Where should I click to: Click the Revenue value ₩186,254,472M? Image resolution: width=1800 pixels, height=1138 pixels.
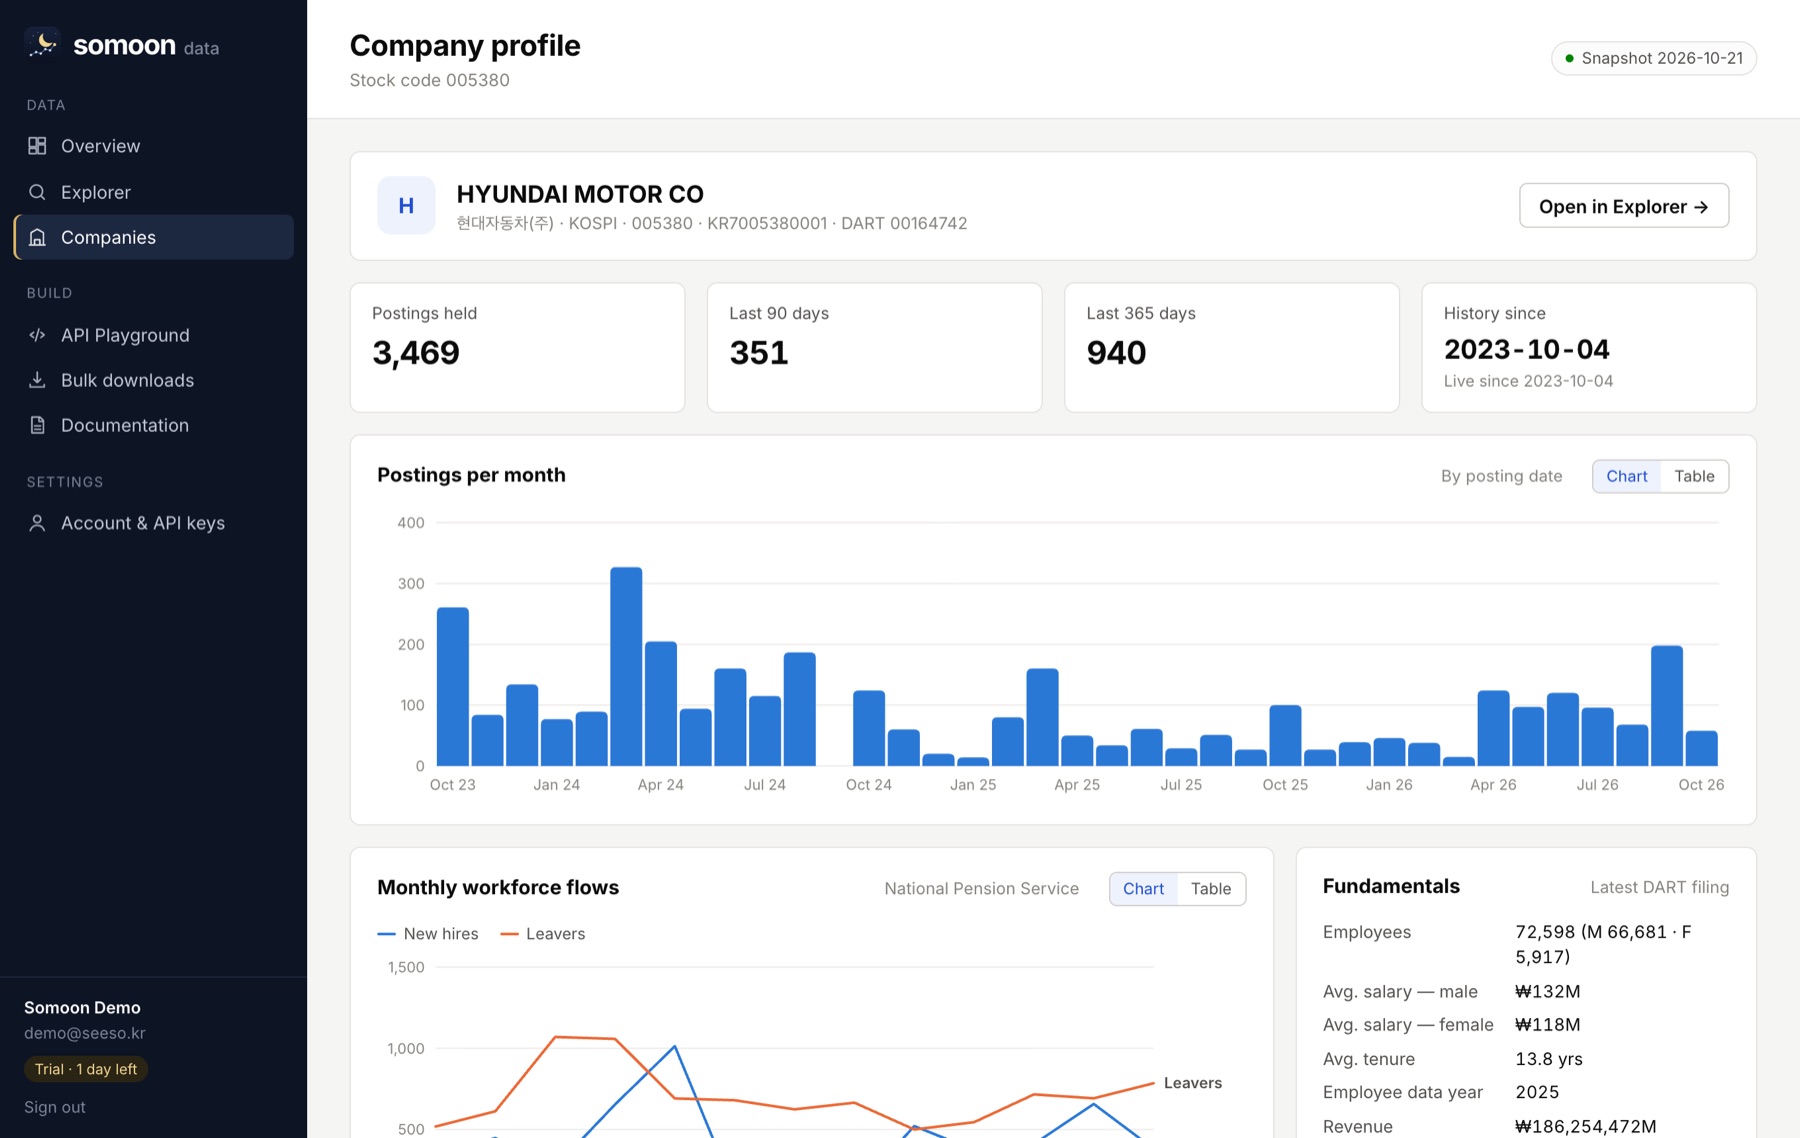click(x=1586, y=1126)
